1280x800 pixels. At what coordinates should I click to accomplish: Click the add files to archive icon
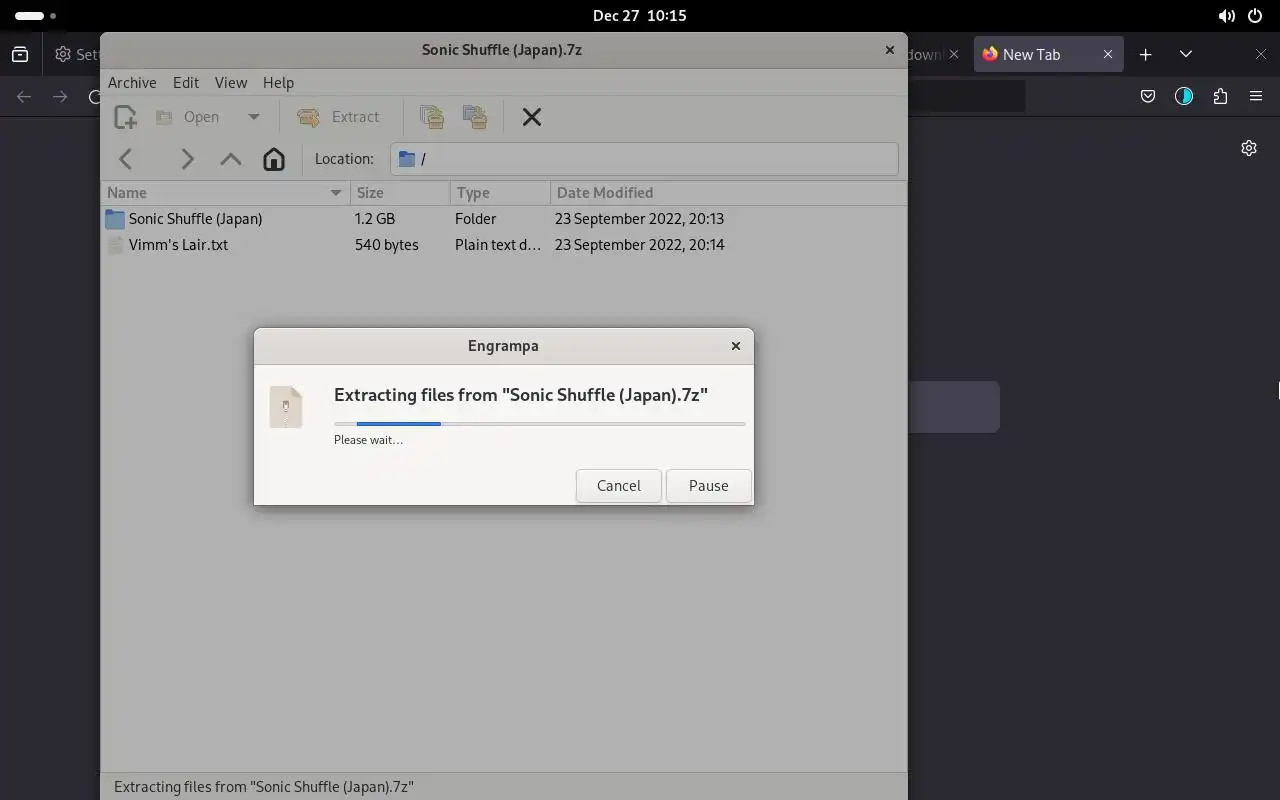432,117
